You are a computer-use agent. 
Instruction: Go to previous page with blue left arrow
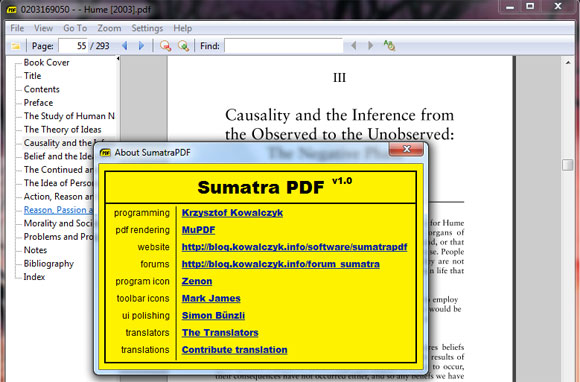pyautogui.click(x=125, y=46)
